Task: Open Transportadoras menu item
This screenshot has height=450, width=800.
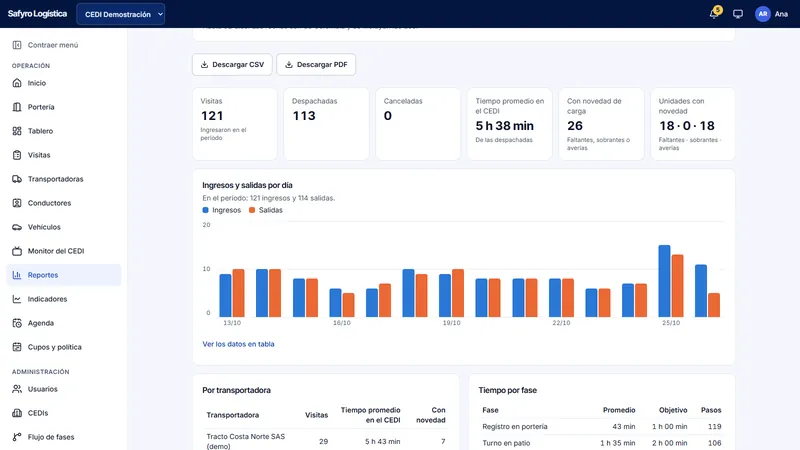Action: [64, 179]
